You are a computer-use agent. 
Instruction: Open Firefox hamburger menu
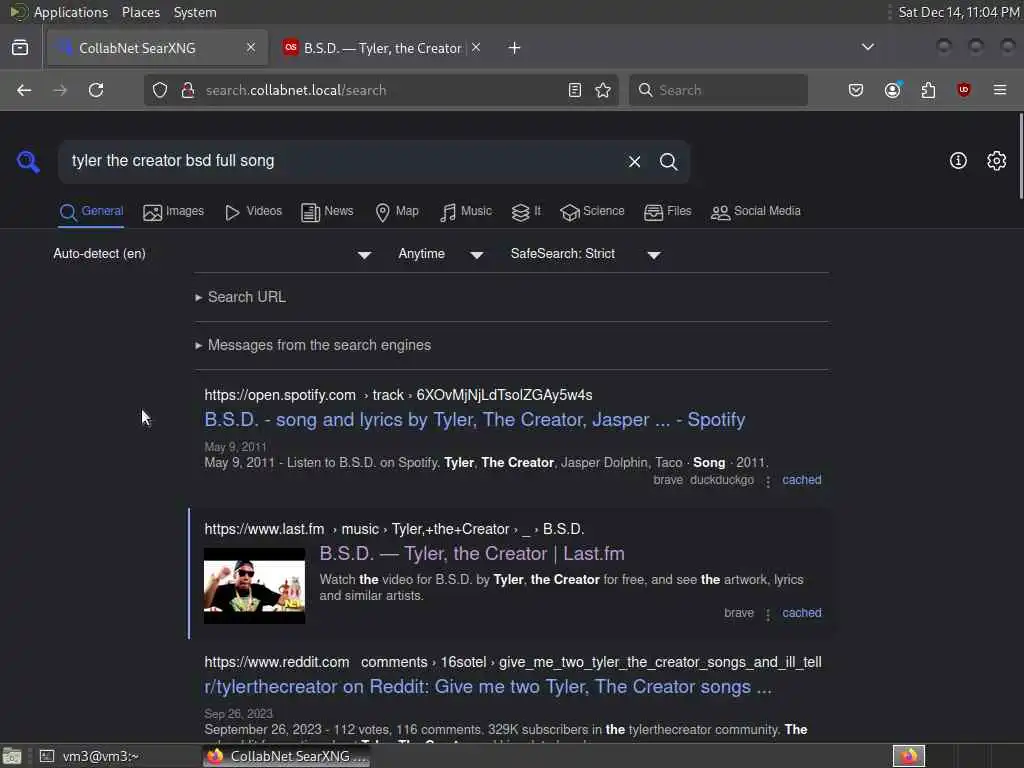(x=1000, y=90)
